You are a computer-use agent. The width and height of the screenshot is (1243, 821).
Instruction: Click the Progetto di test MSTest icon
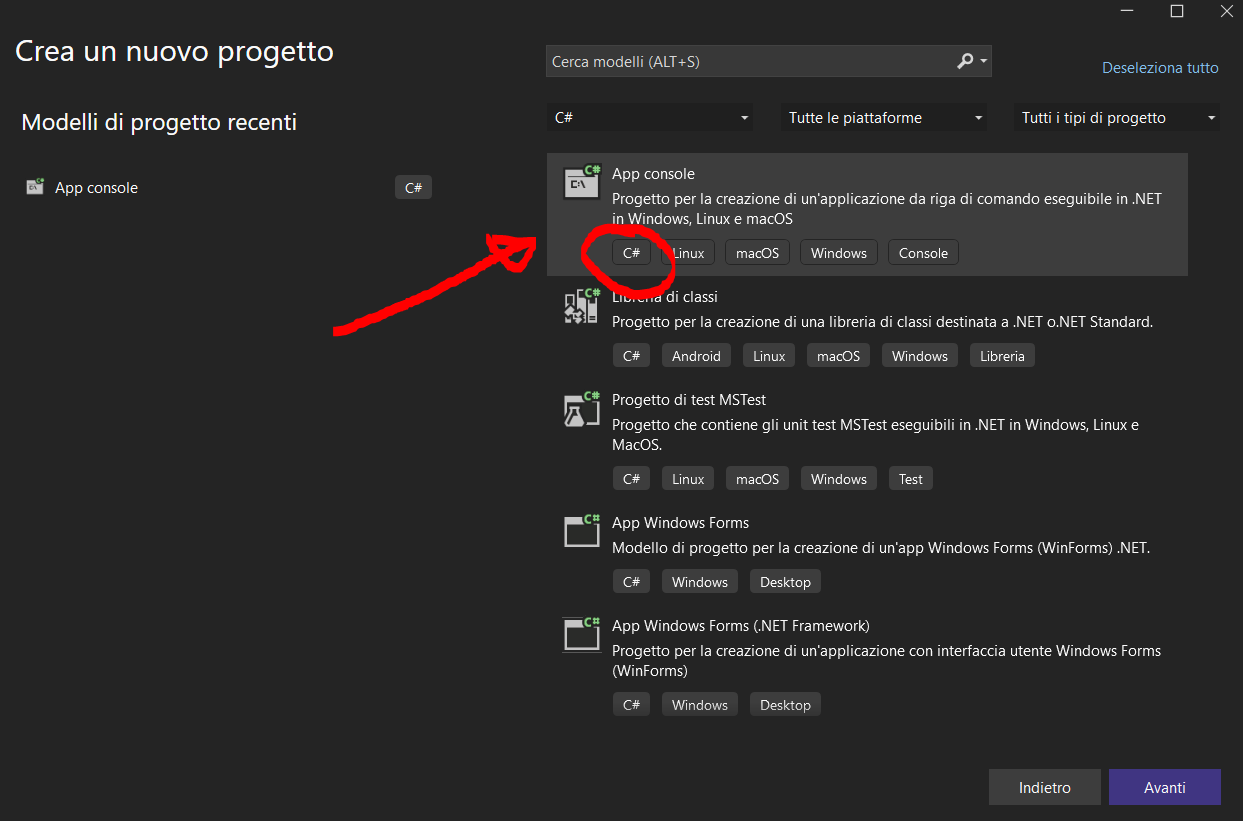pyautogui.click(x=582, y=409)
